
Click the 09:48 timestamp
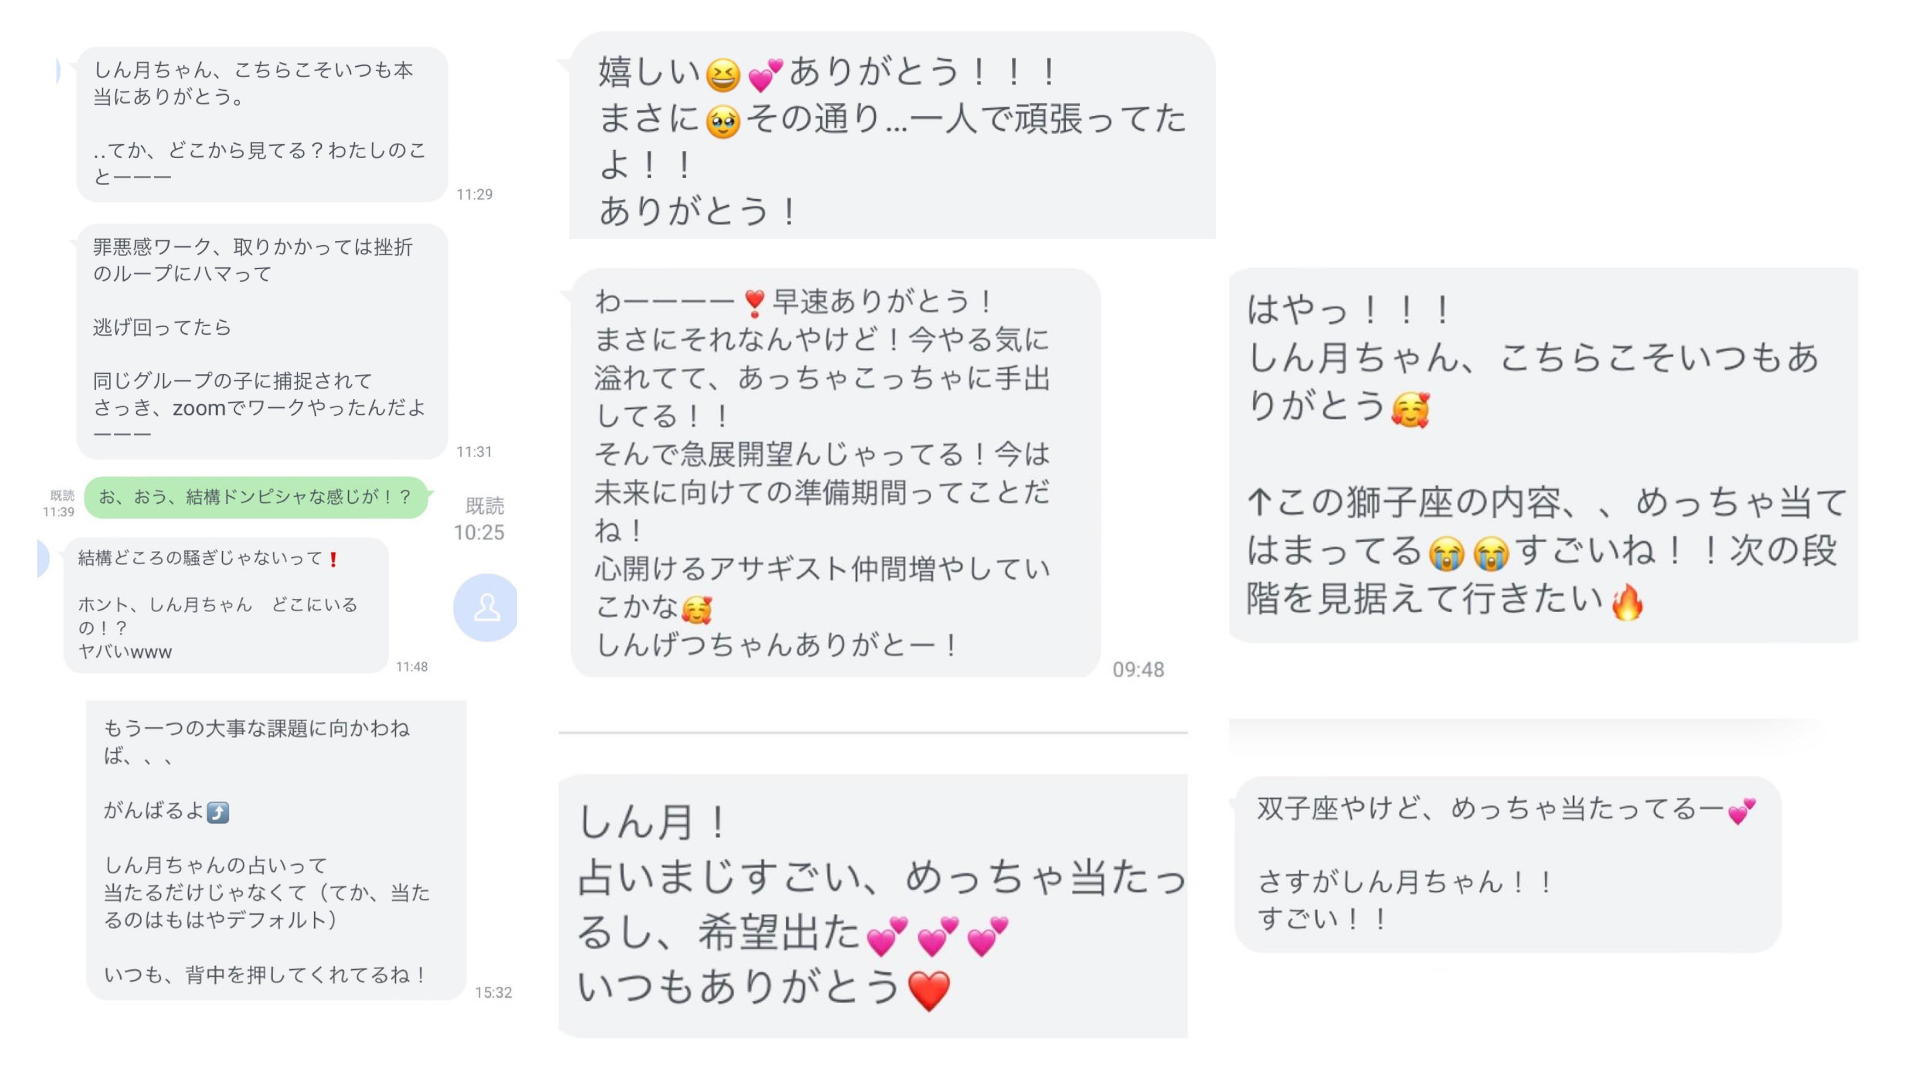(x=1138, y=670)
